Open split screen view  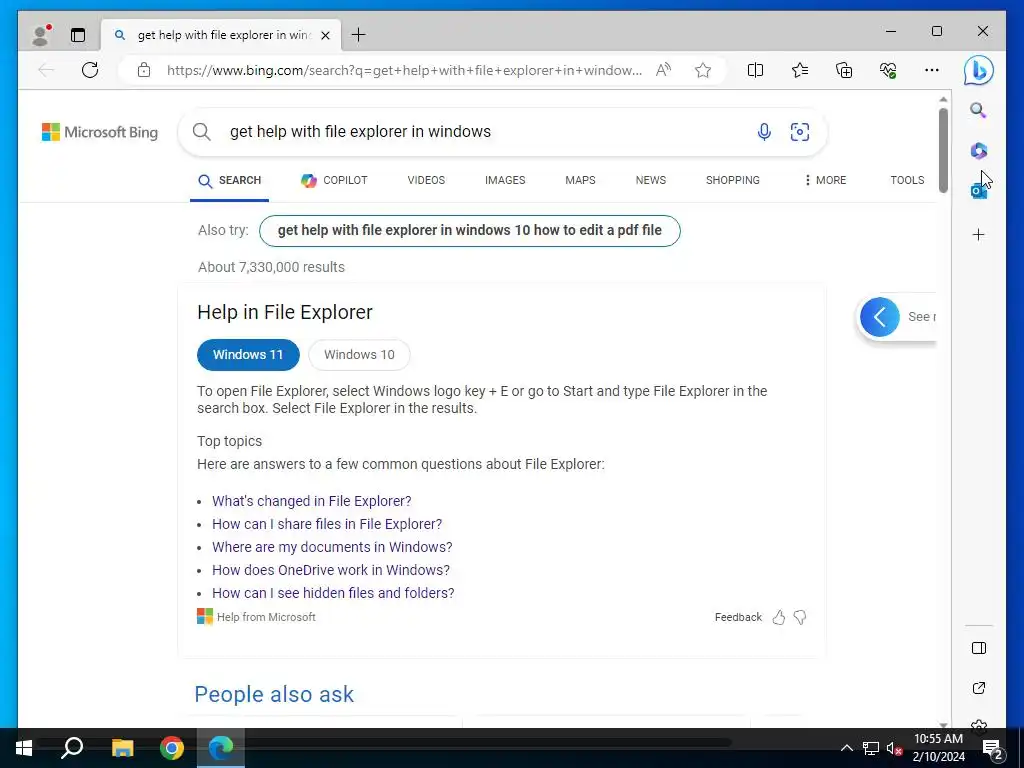[755, 70]
